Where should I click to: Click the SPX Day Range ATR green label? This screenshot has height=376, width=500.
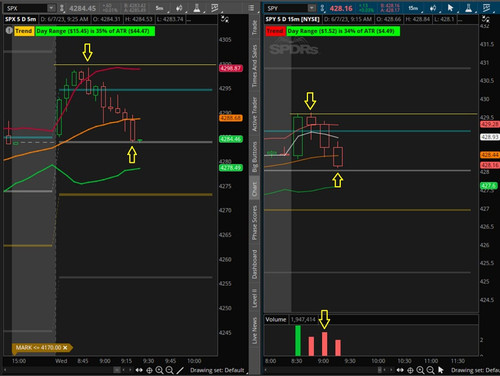click(x=95, y=31)
